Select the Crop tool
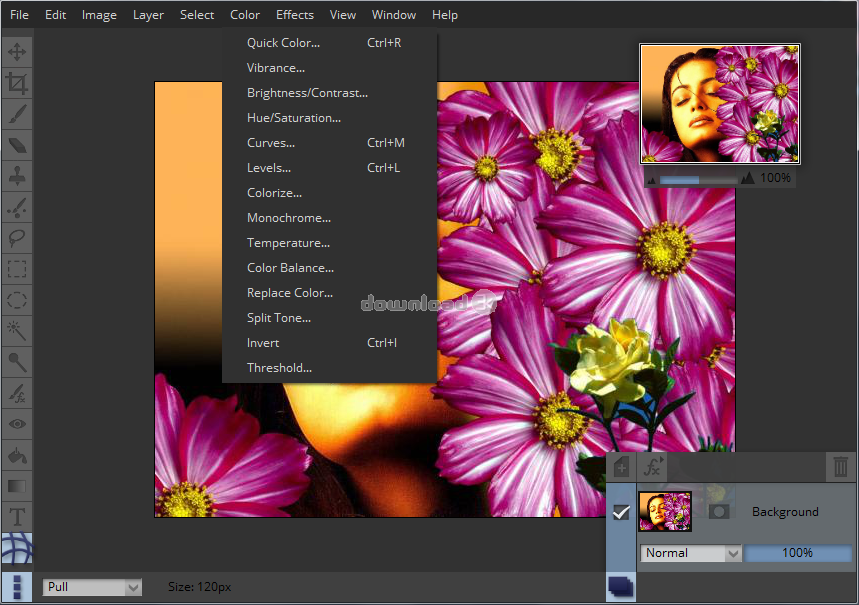The width and height of the screenshot is (859, 605). point(17,83)
